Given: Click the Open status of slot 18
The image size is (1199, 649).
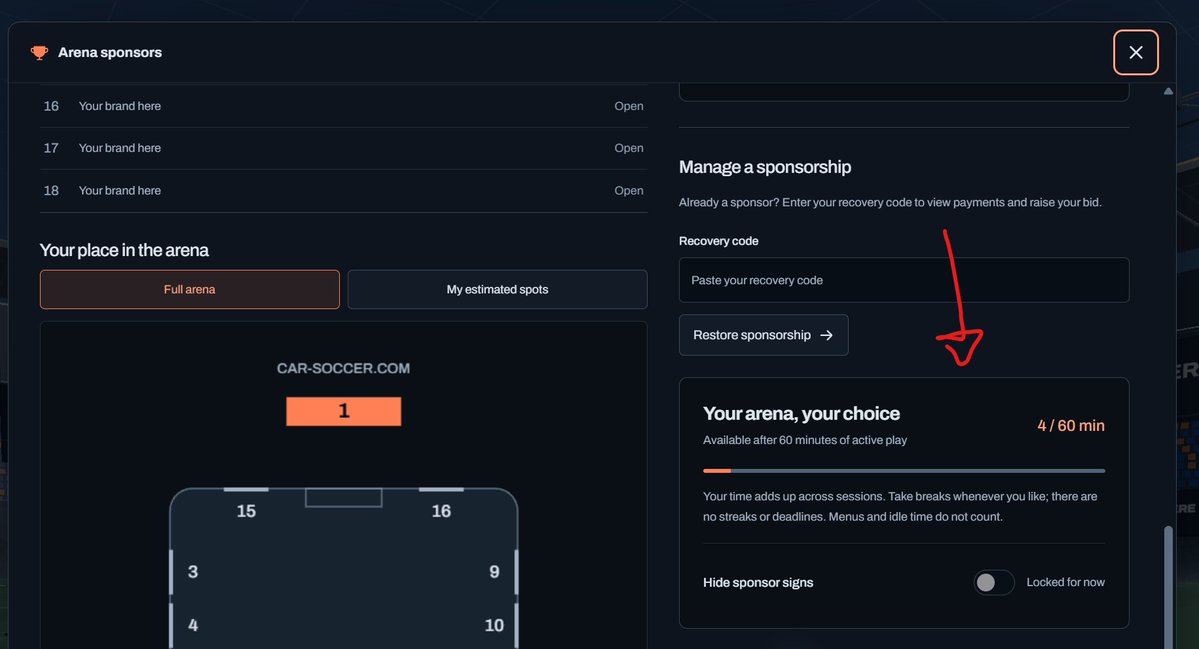Looking at the screenshot, I should 629,190.
